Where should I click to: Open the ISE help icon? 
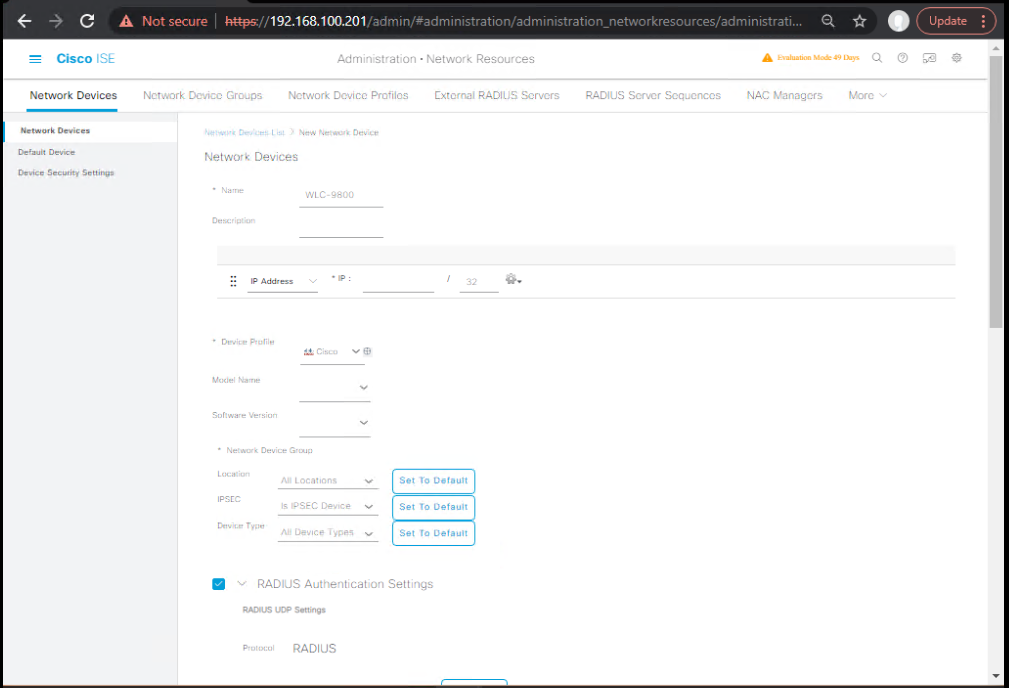coord(903,58)
